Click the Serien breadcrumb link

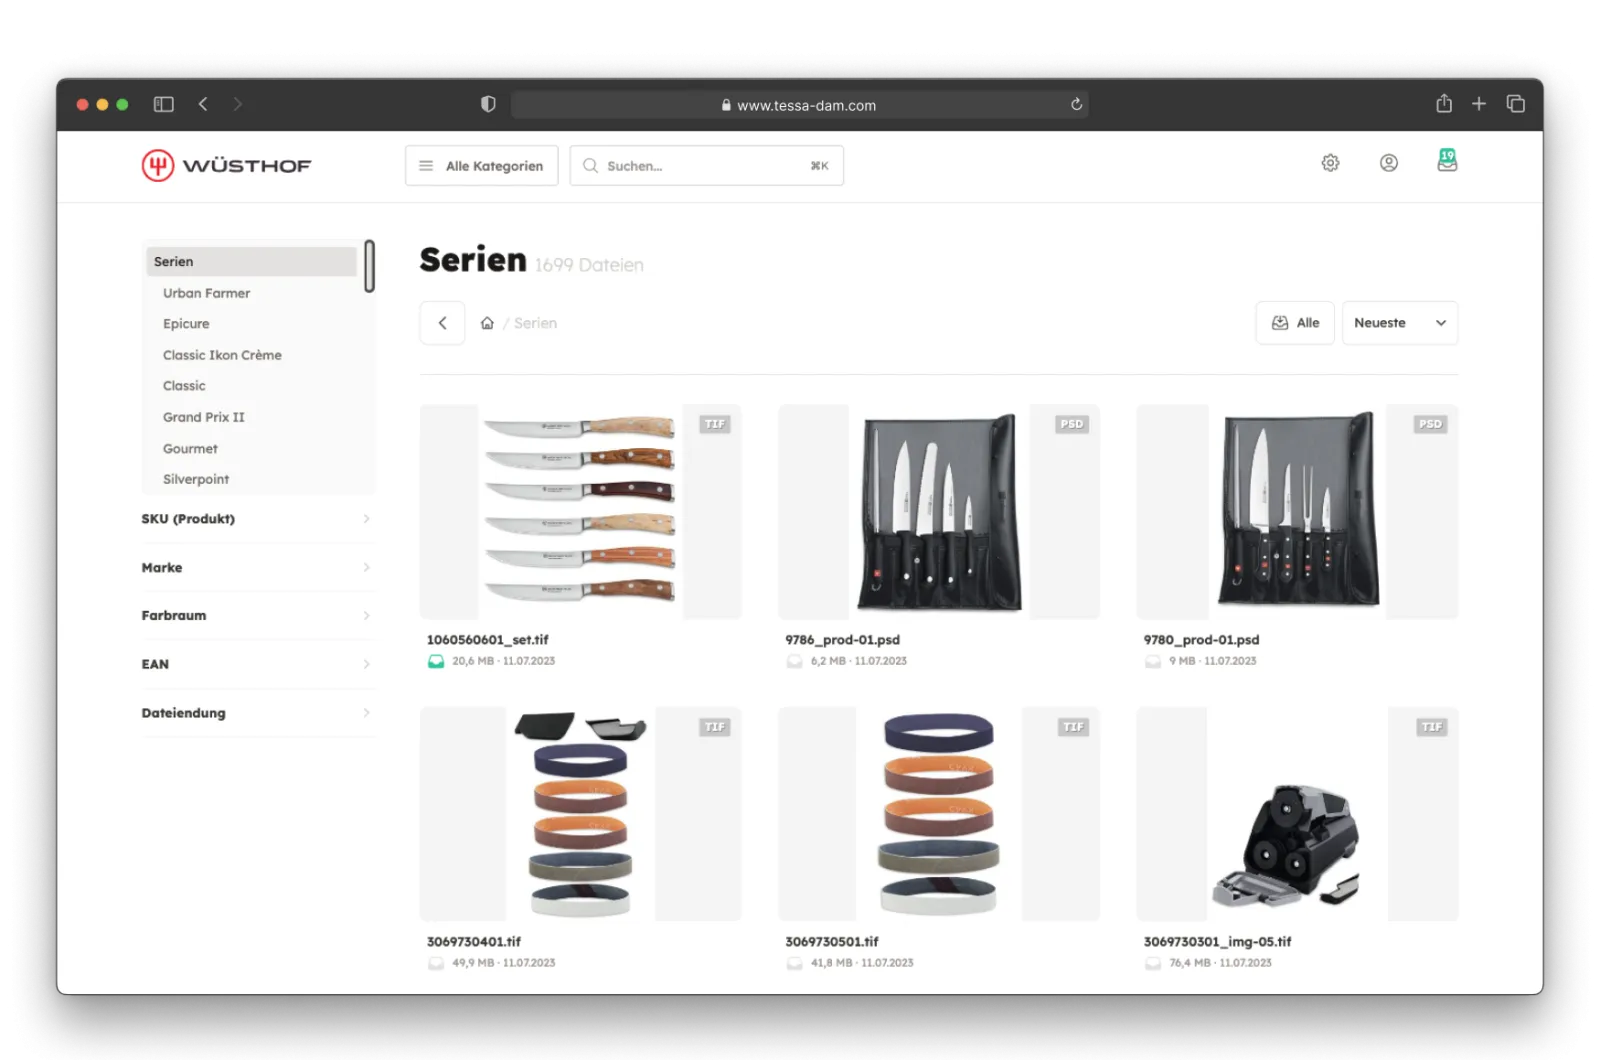point(535,323)
